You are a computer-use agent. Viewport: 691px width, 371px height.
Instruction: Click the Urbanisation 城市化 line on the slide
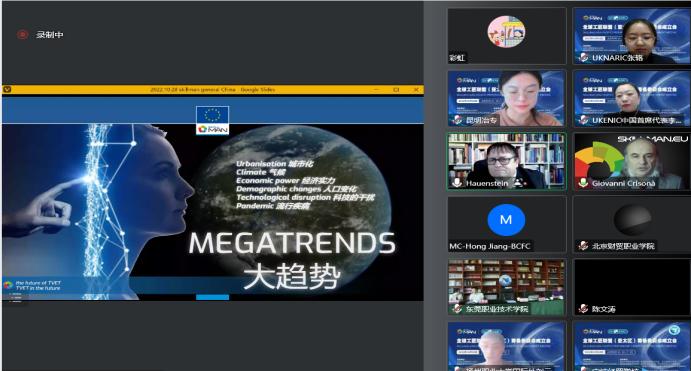click(275, 163)
